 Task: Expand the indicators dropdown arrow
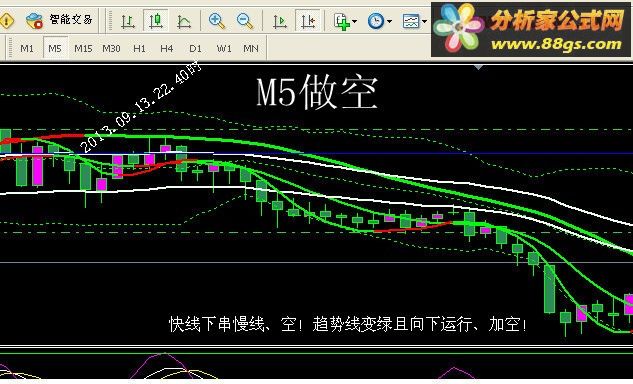(x=354, y=21)
